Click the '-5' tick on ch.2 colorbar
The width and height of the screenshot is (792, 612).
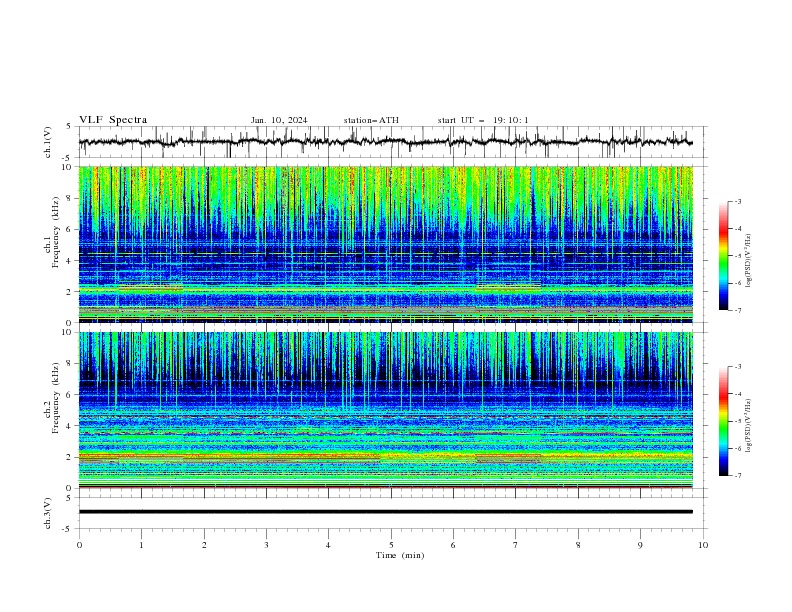pos(738,421)
